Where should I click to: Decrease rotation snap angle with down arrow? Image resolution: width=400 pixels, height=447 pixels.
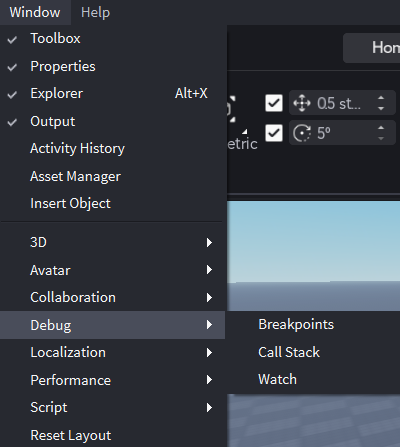(381, 138)
